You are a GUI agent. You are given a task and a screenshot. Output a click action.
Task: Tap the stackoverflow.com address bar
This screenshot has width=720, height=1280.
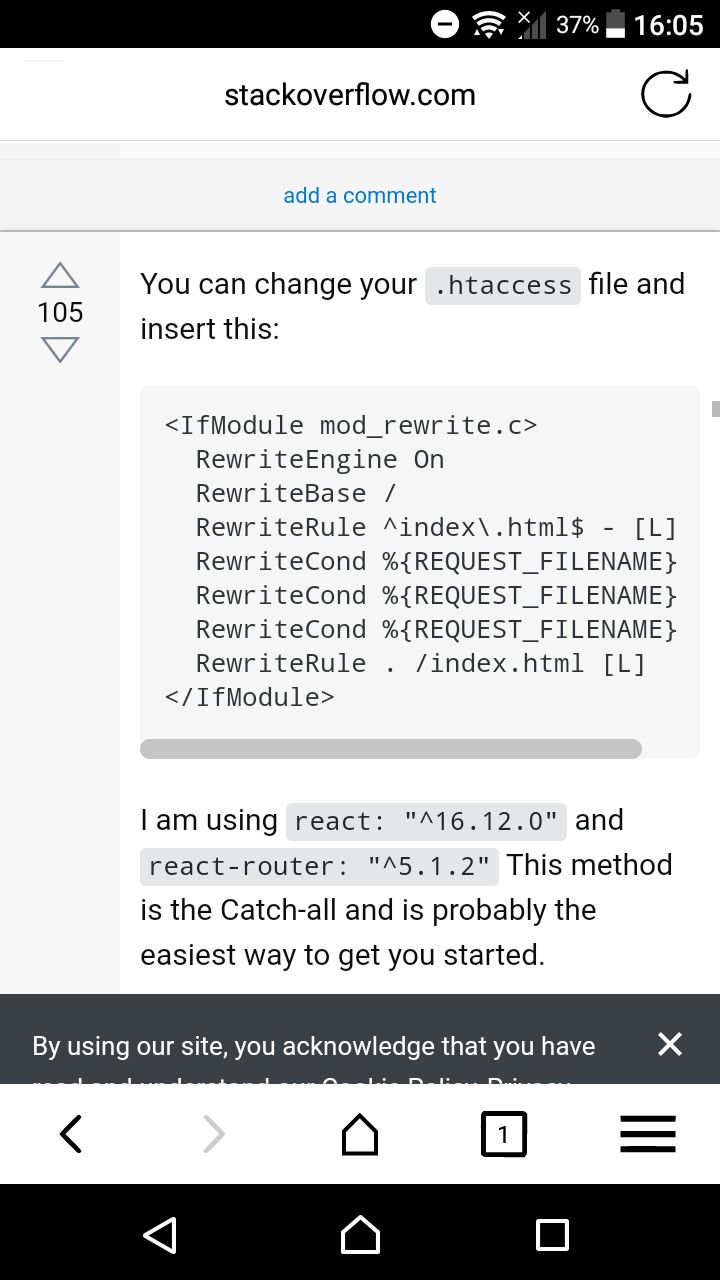coord(350,95)
